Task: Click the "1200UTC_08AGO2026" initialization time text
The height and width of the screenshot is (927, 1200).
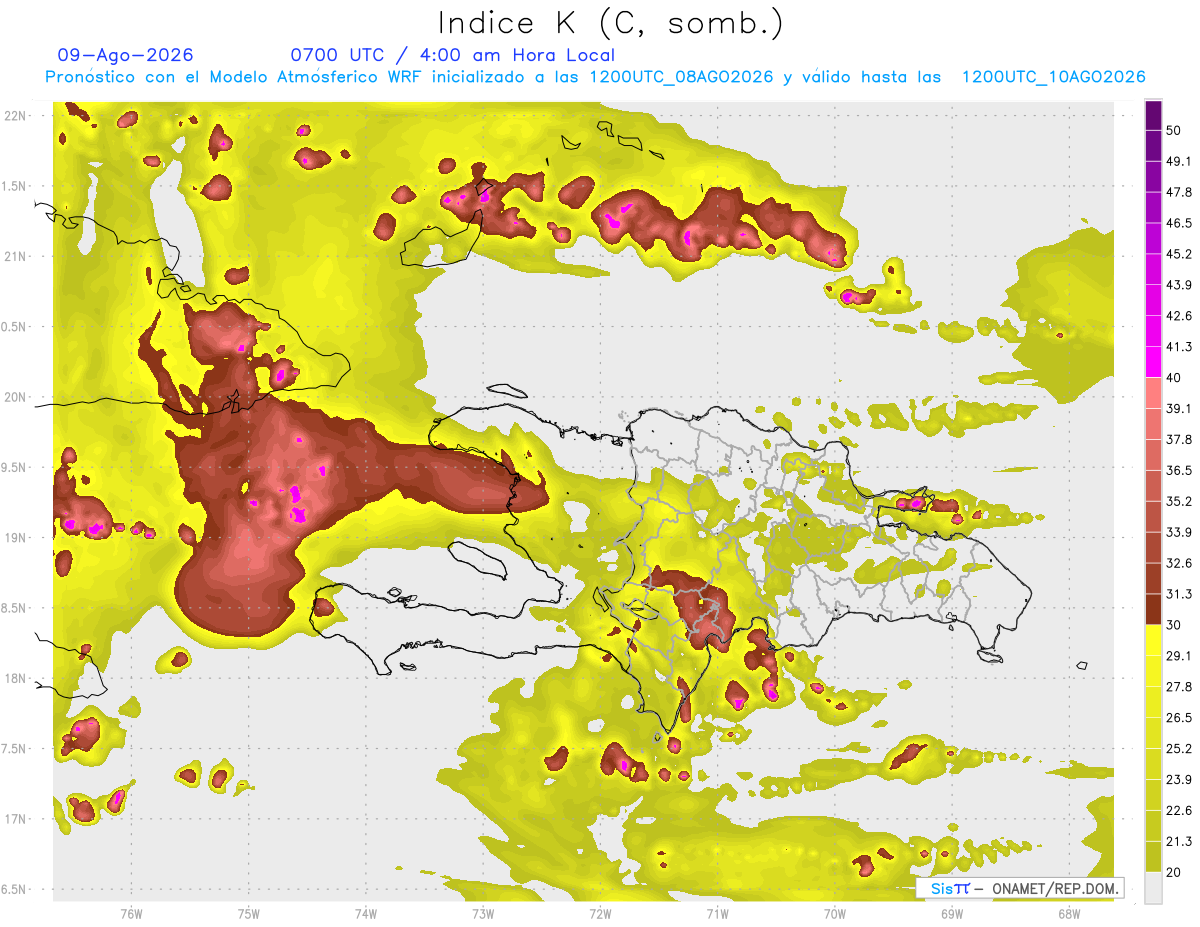Action: (681, 77)
